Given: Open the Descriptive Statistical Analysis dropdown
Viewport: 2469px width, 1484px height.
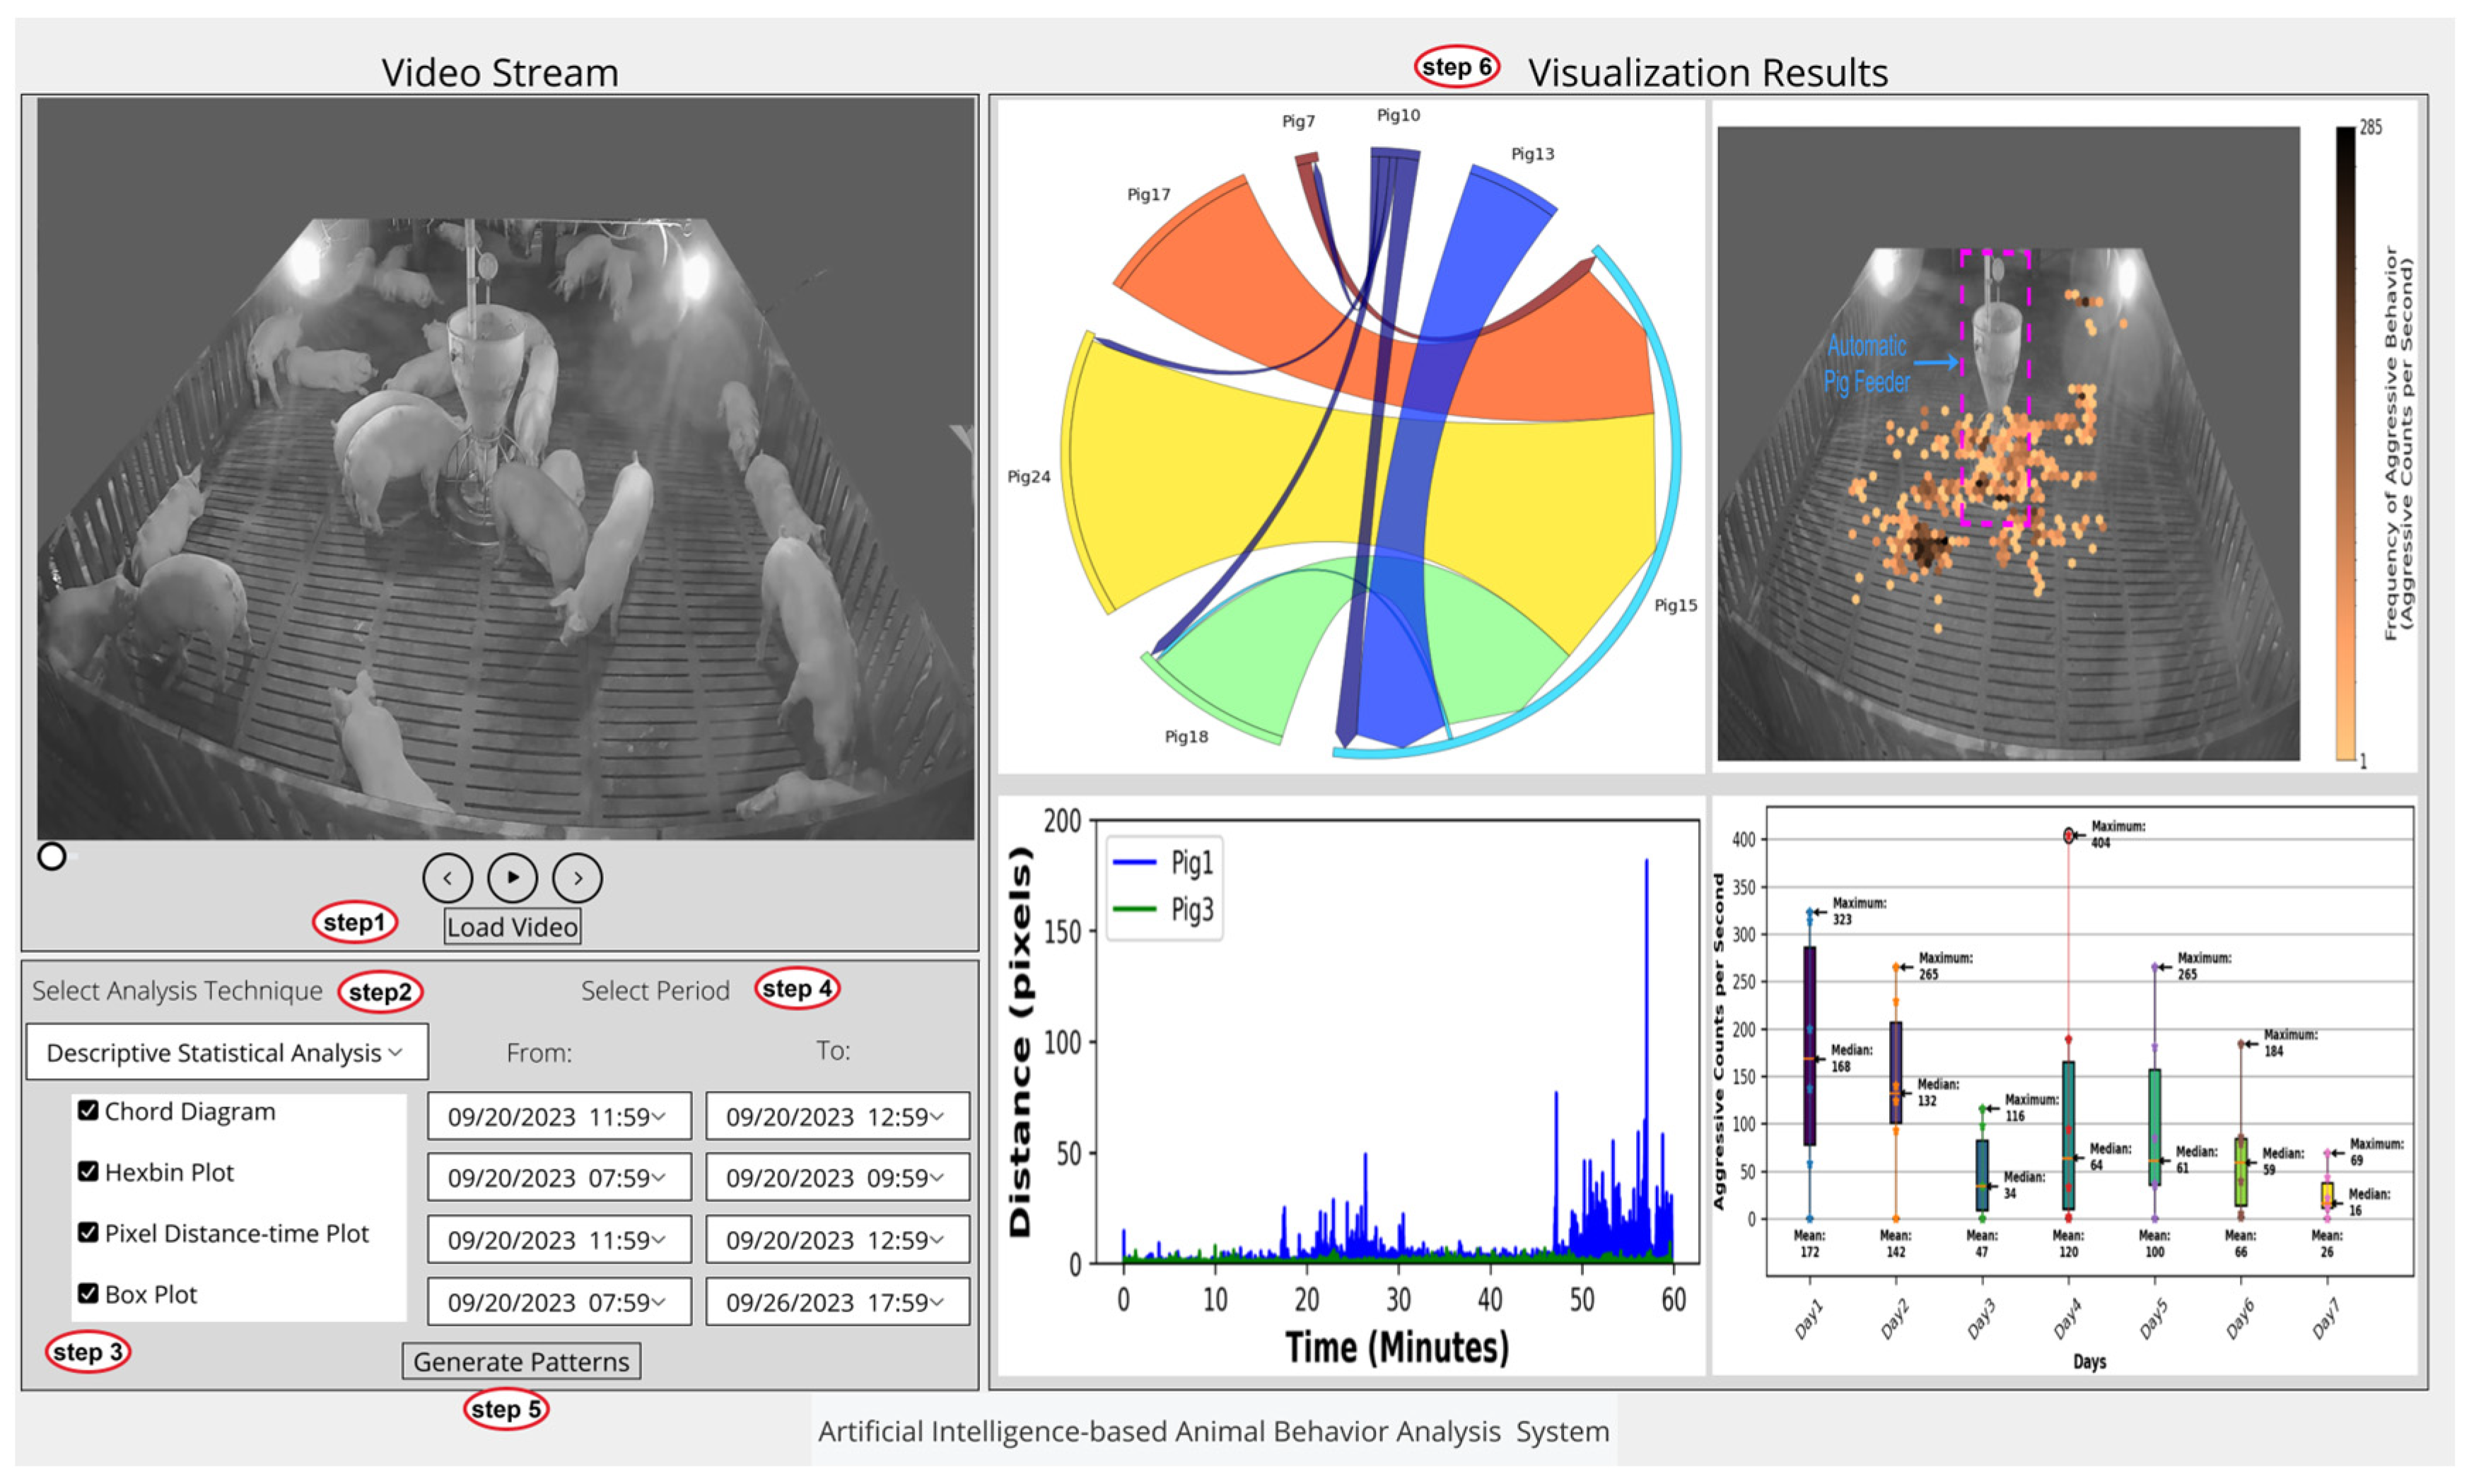Looking at the screenshot, I should click(x=227, y=1052).
